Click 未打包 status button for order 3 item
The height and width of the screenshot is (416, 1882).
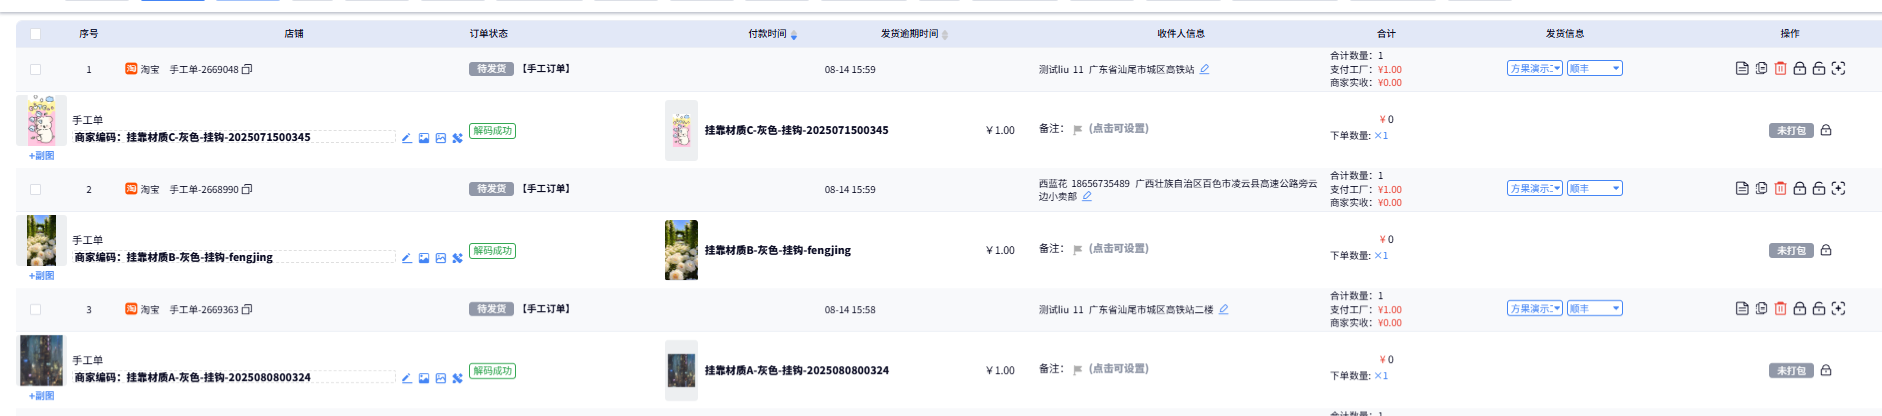coord(1790,371)
